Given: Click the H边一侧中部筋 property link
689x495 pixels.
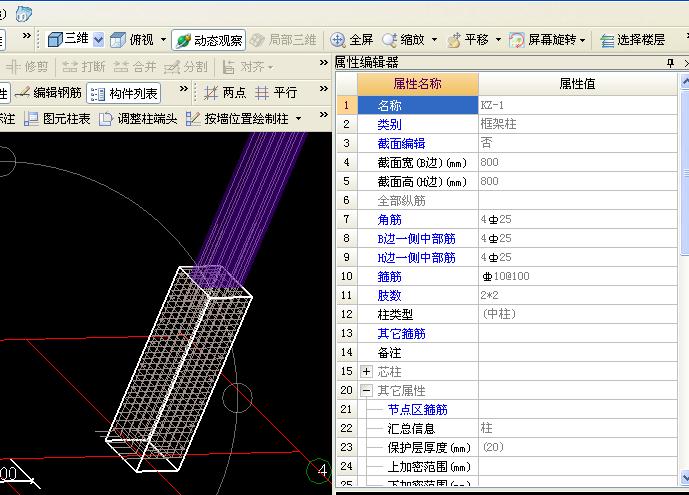Looking at the screenshot, I should 416,257.
